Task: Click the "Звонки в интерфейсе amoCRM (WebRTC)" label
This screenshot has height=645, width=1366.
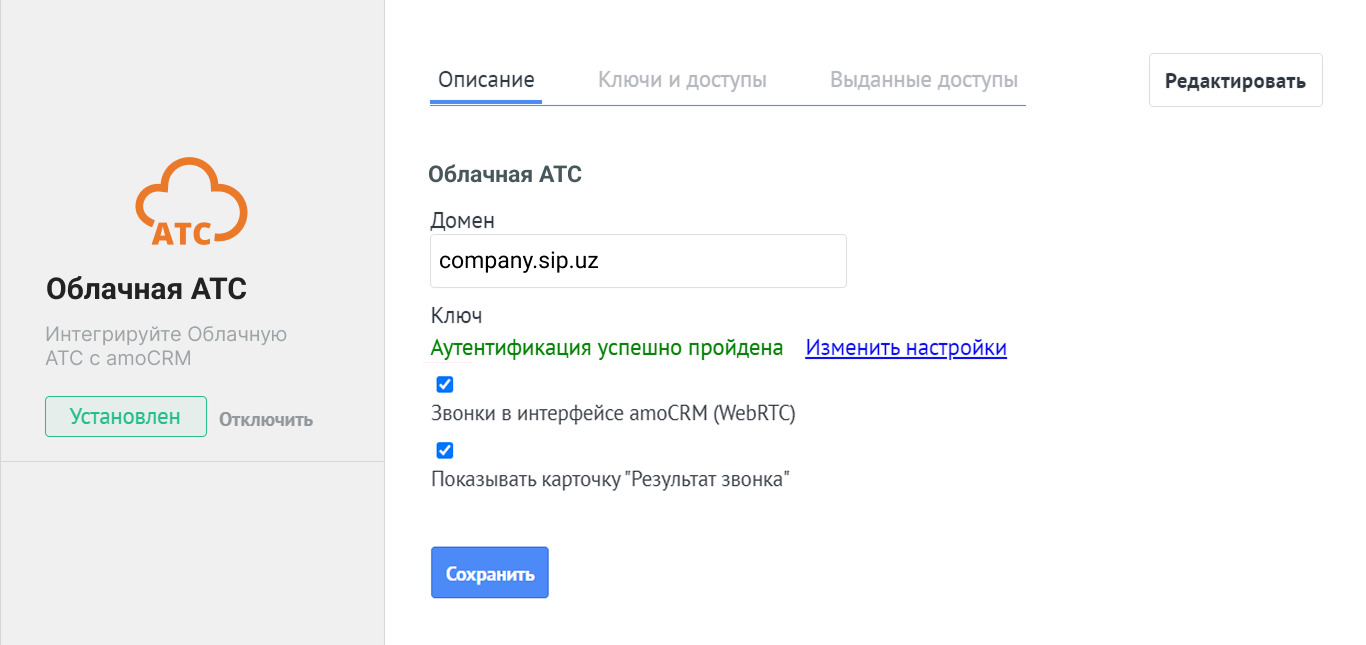Action: click(x=613, y=413)
